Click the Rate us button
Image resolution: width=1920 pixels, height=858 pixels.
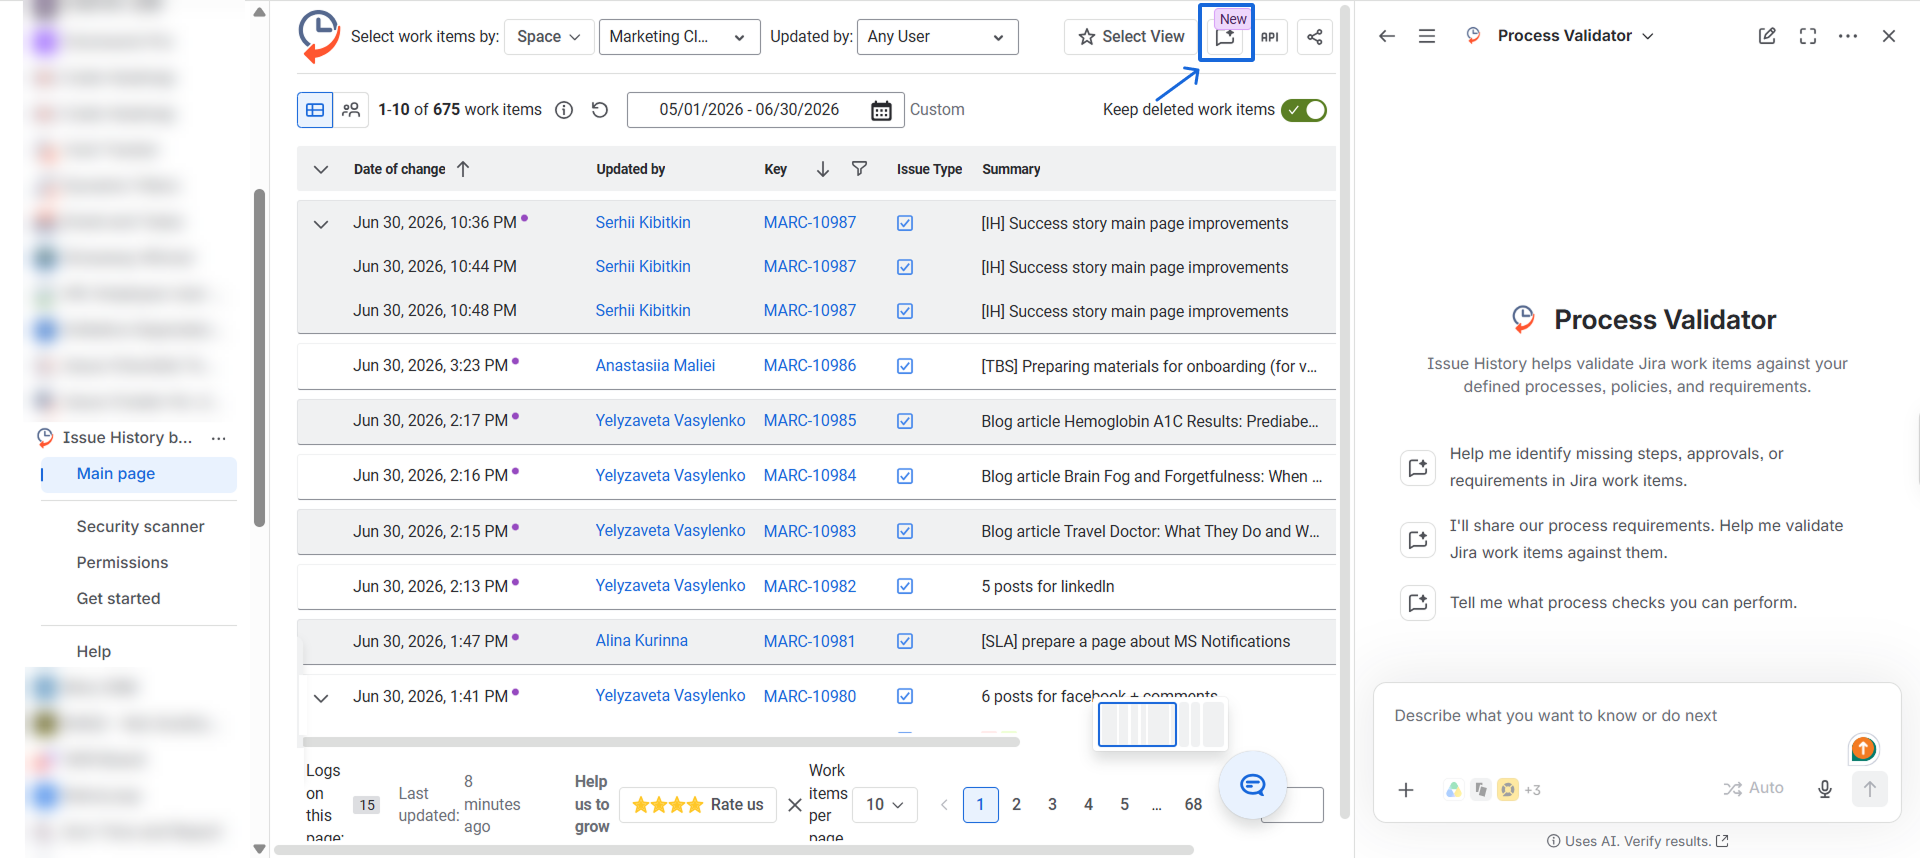tap(698, 804)
